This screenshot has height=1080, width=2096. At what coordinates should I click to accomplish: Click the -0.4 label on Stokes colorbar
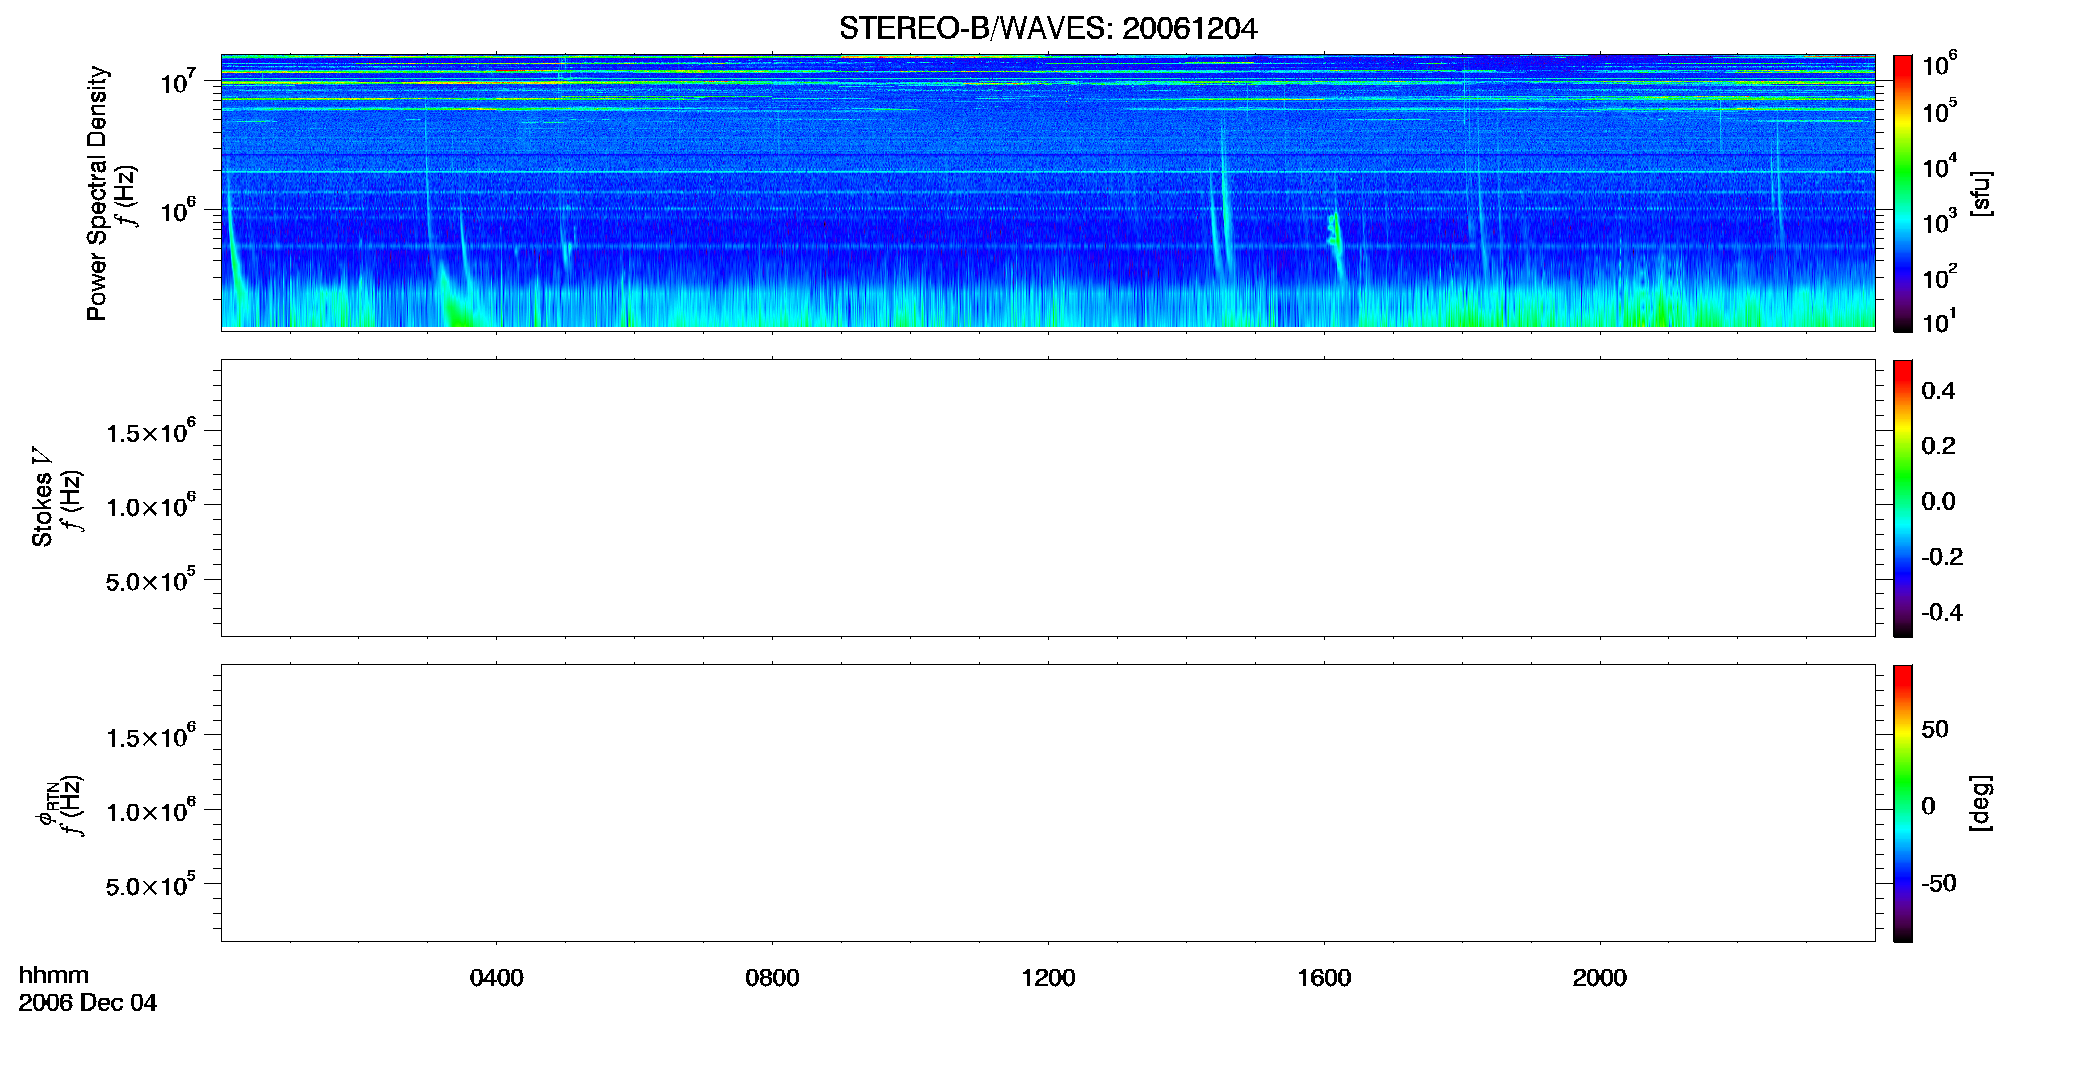[1942, 612]
